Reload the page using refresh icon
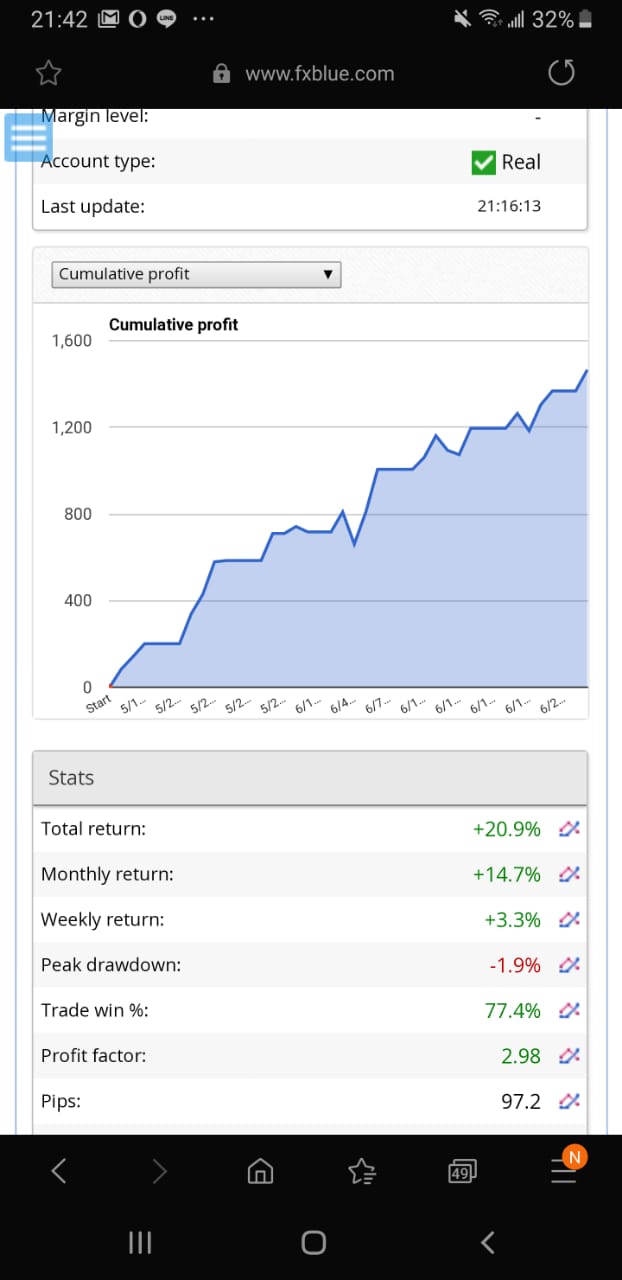The image size is (622, 1280). (x=562, y=73)
